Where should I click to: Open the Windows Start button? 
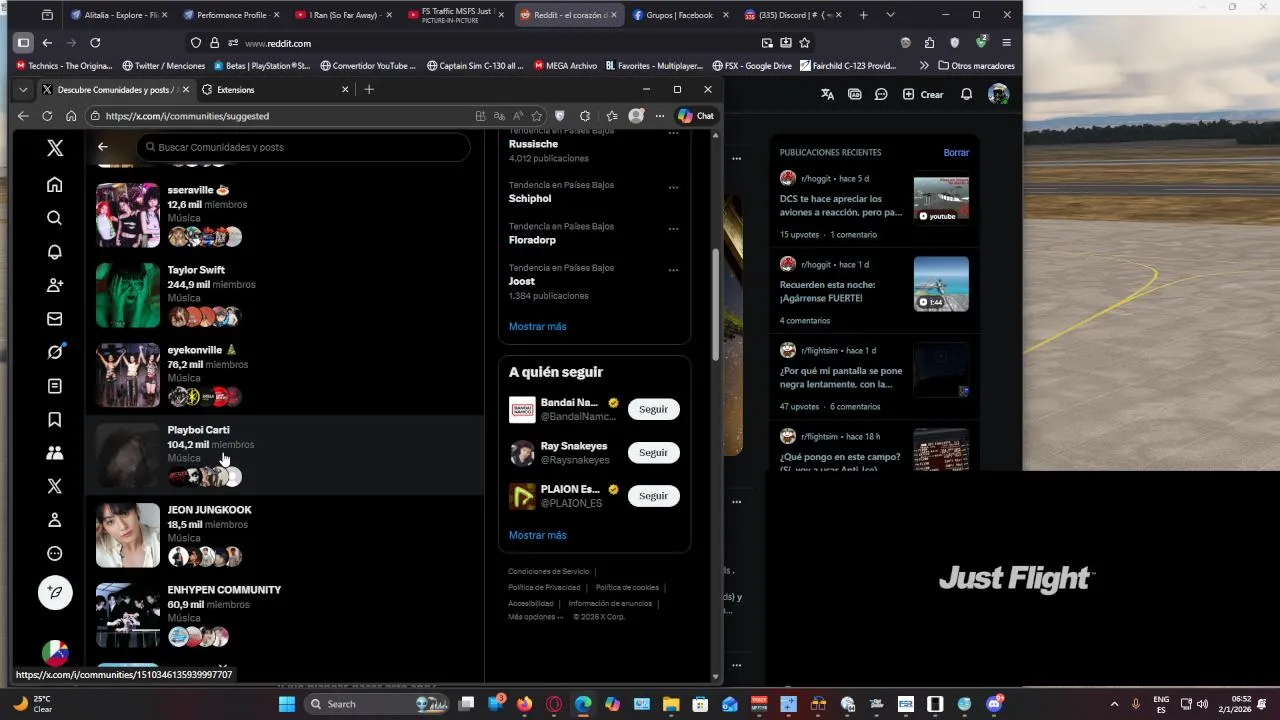[287, 704]
